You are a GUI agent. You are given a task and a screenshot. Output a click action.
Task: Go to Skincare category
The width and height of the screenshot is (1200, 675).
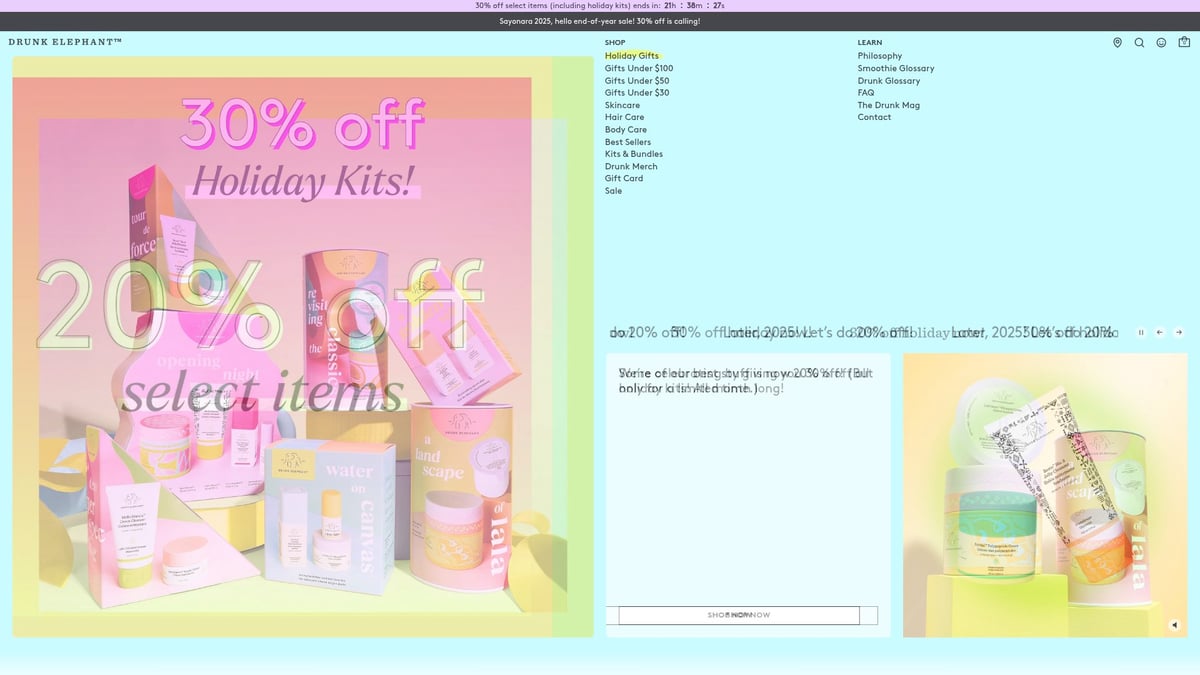622,105
